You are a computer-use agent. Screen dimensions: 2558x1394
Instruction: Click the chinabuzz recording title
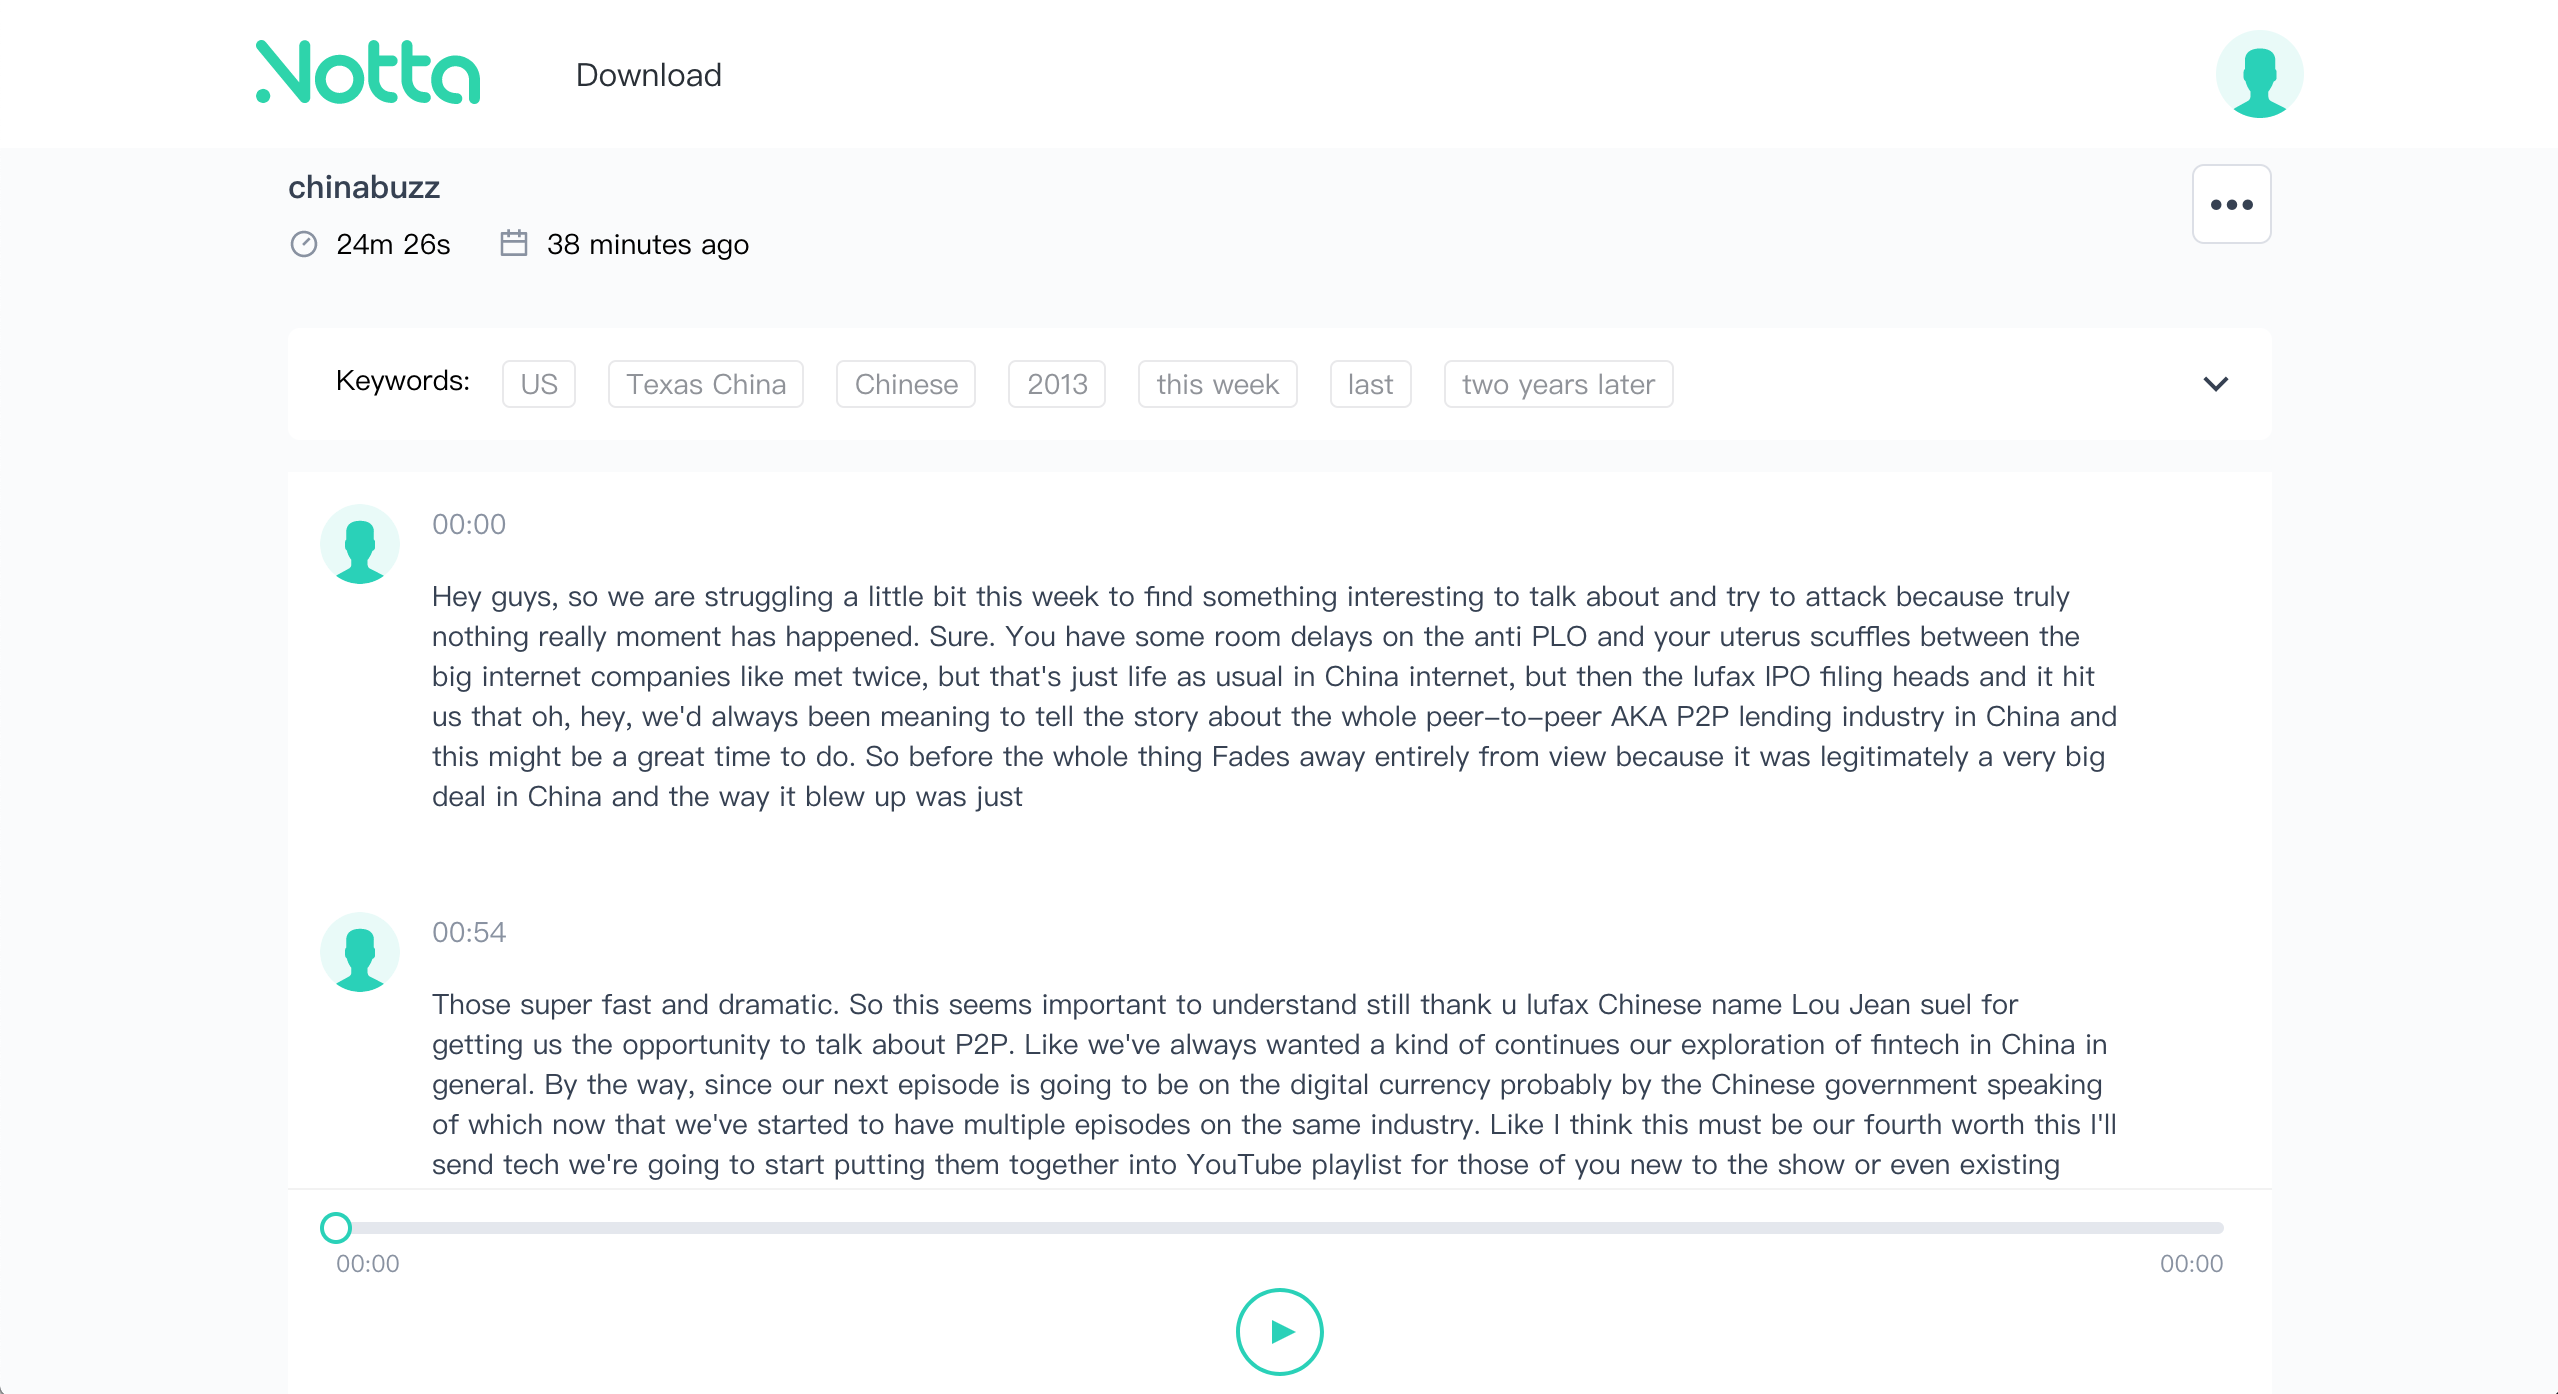tap(364, 187)
